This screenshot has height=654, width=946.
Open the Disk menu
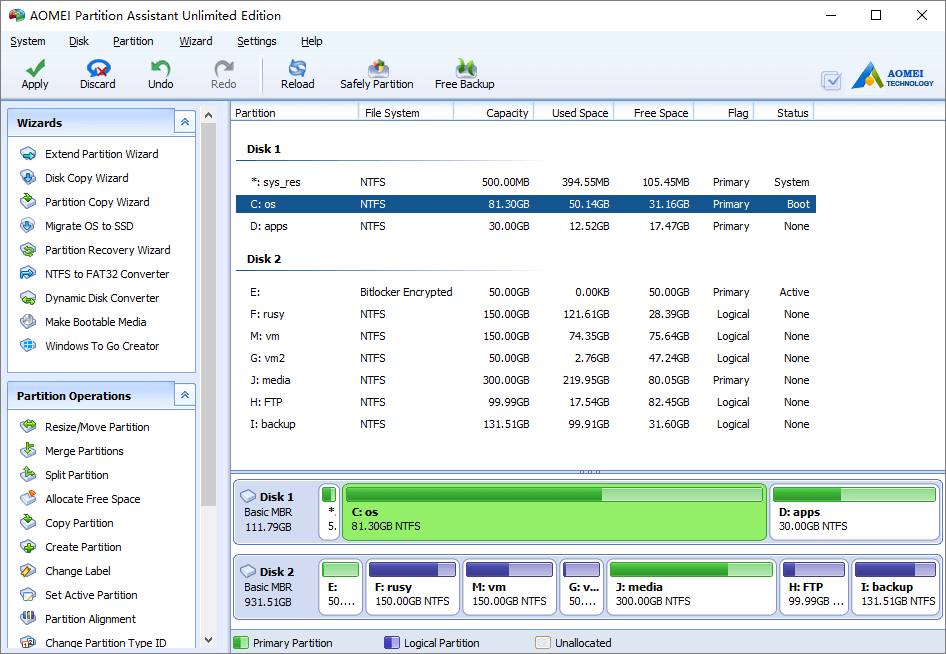[78, 41]
